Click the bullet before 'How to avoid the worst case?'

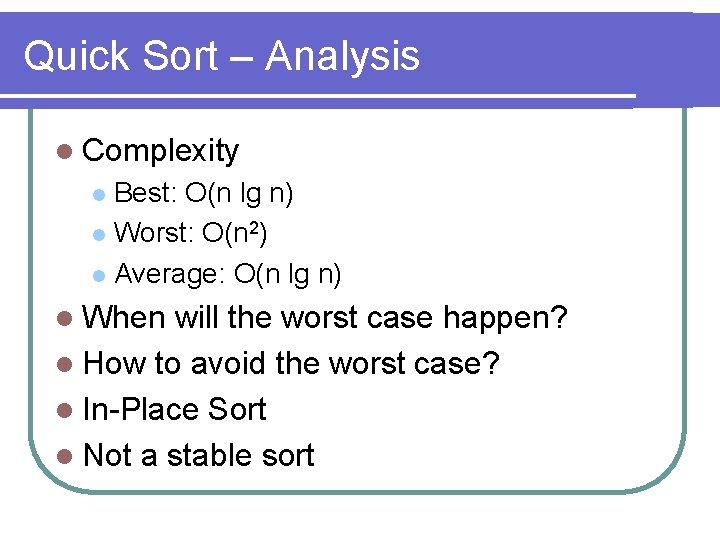(65, 365)
